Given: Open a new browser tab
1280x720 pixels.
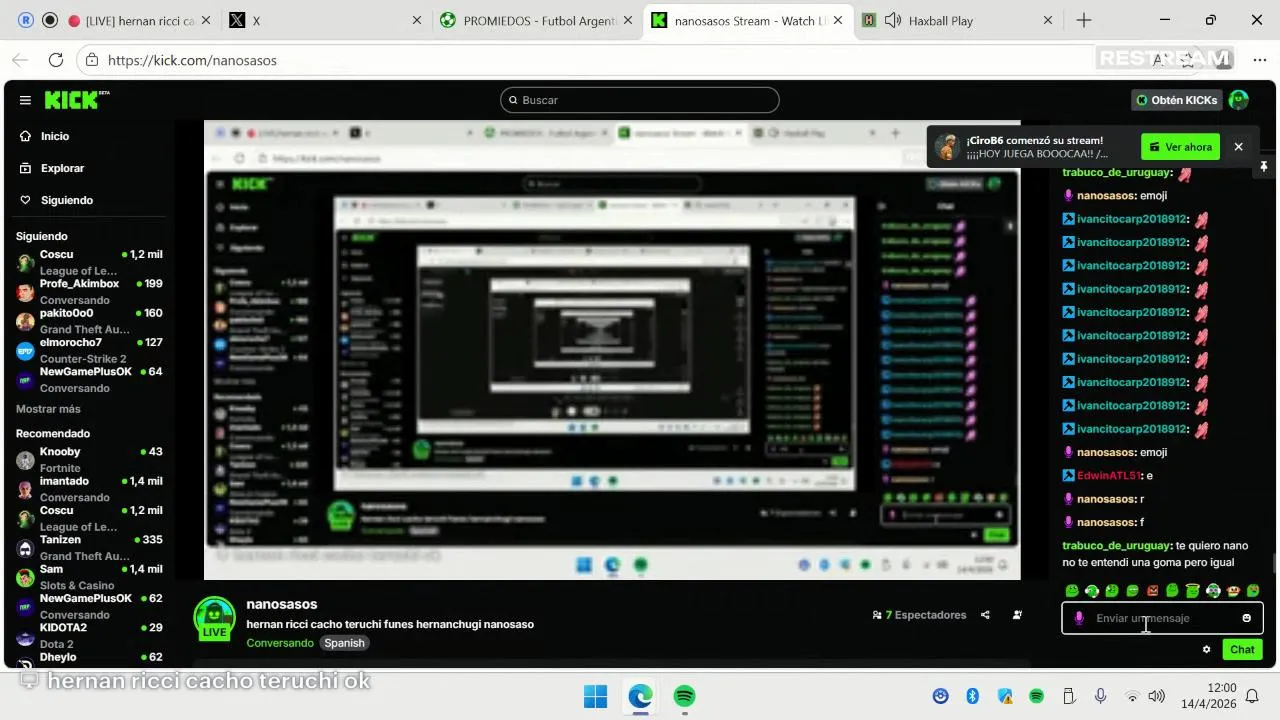Looking at the screenshot, I should (x=1084, y=21).
